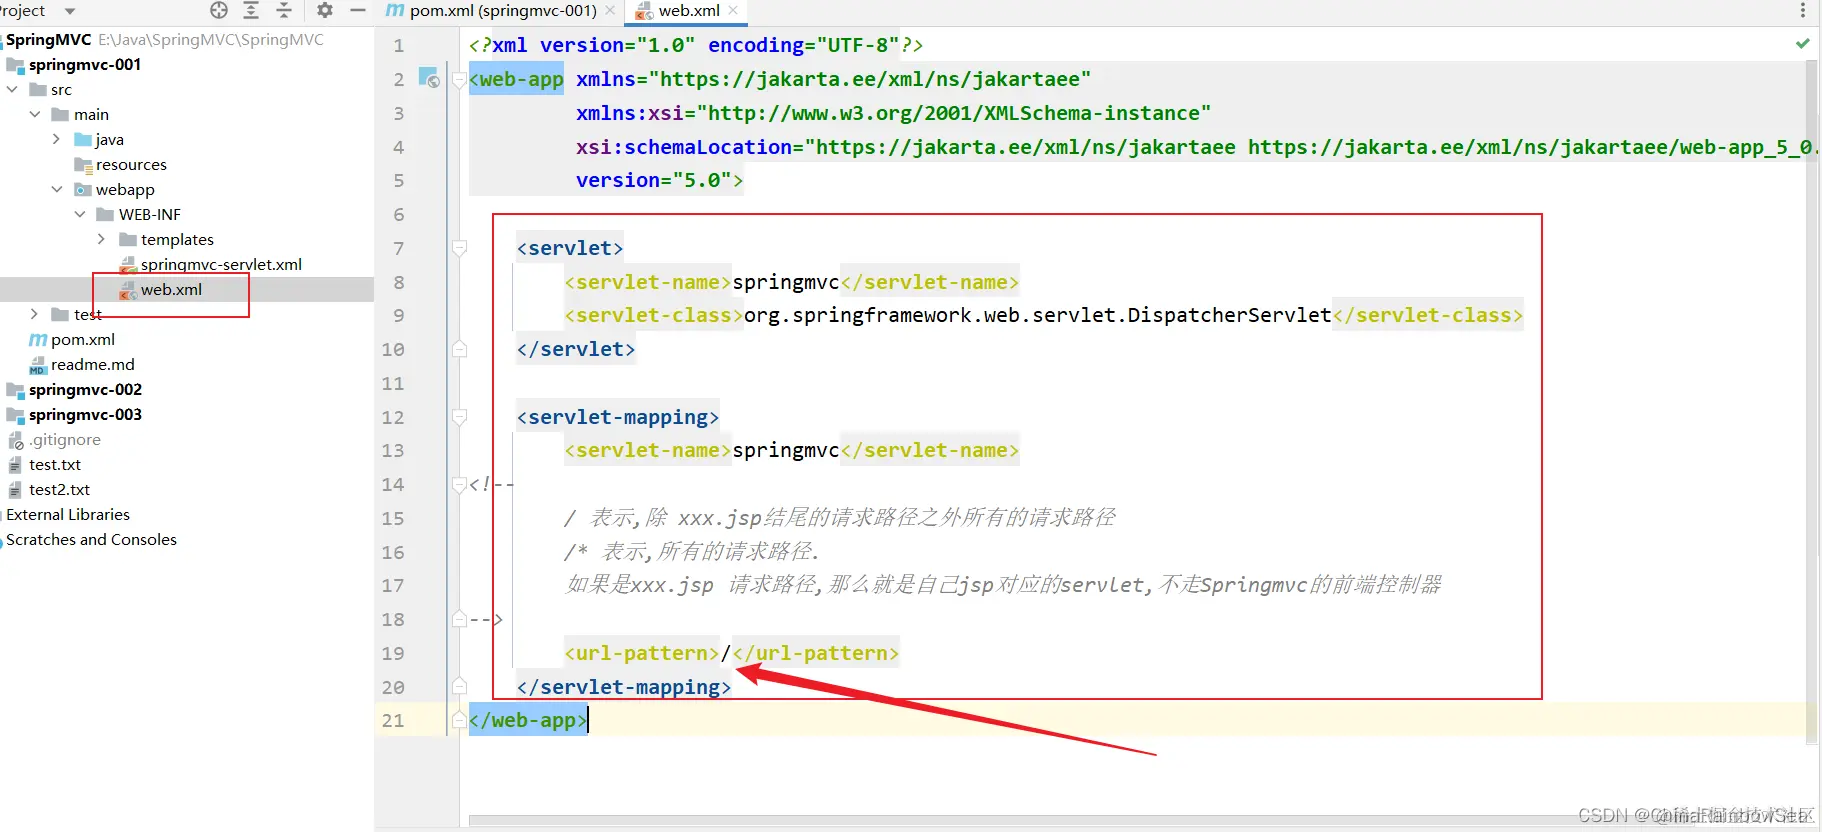The image size is (1822, 832).
Task: Open Project panel settings gear
Action: click(x=325, y=10)
